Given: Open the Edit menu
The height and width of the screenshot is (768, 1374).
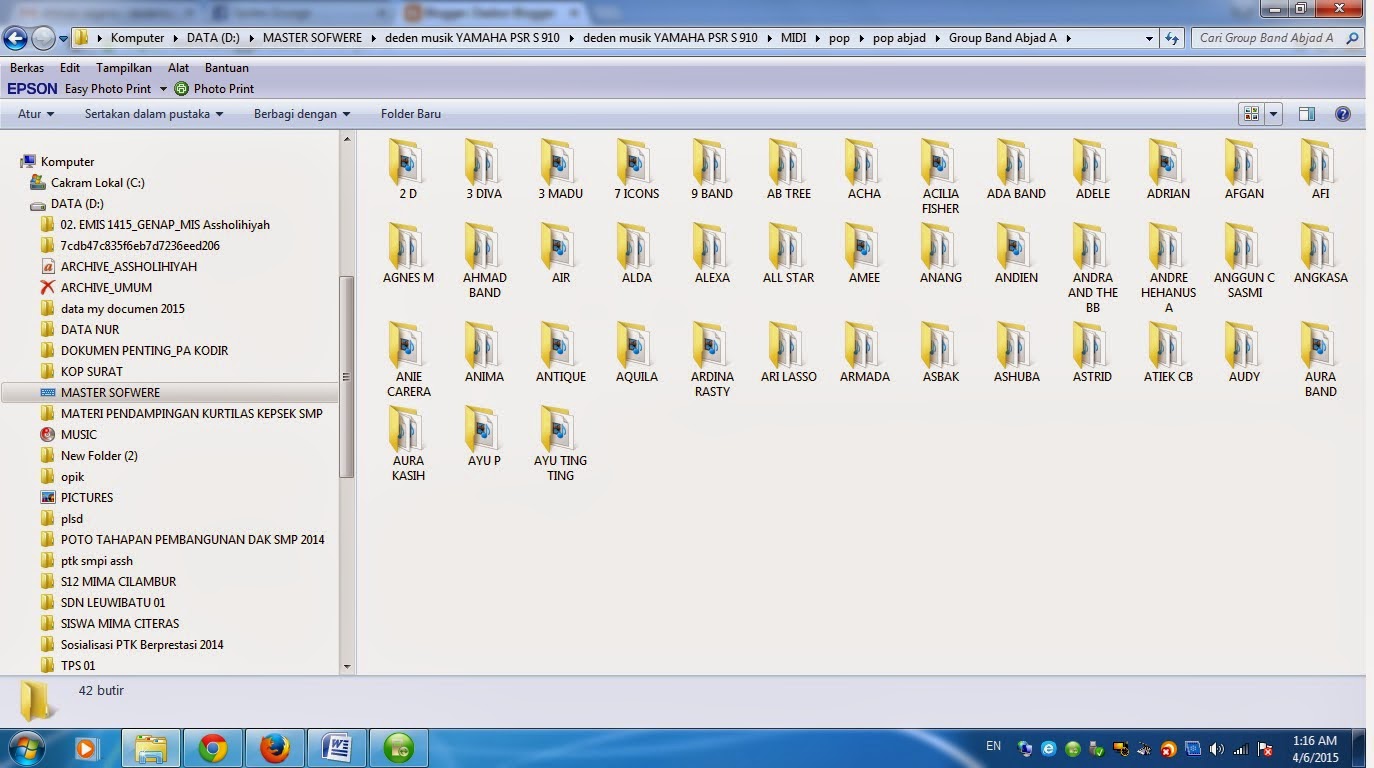Looking at the screenshot, I should tap(70, 68).
